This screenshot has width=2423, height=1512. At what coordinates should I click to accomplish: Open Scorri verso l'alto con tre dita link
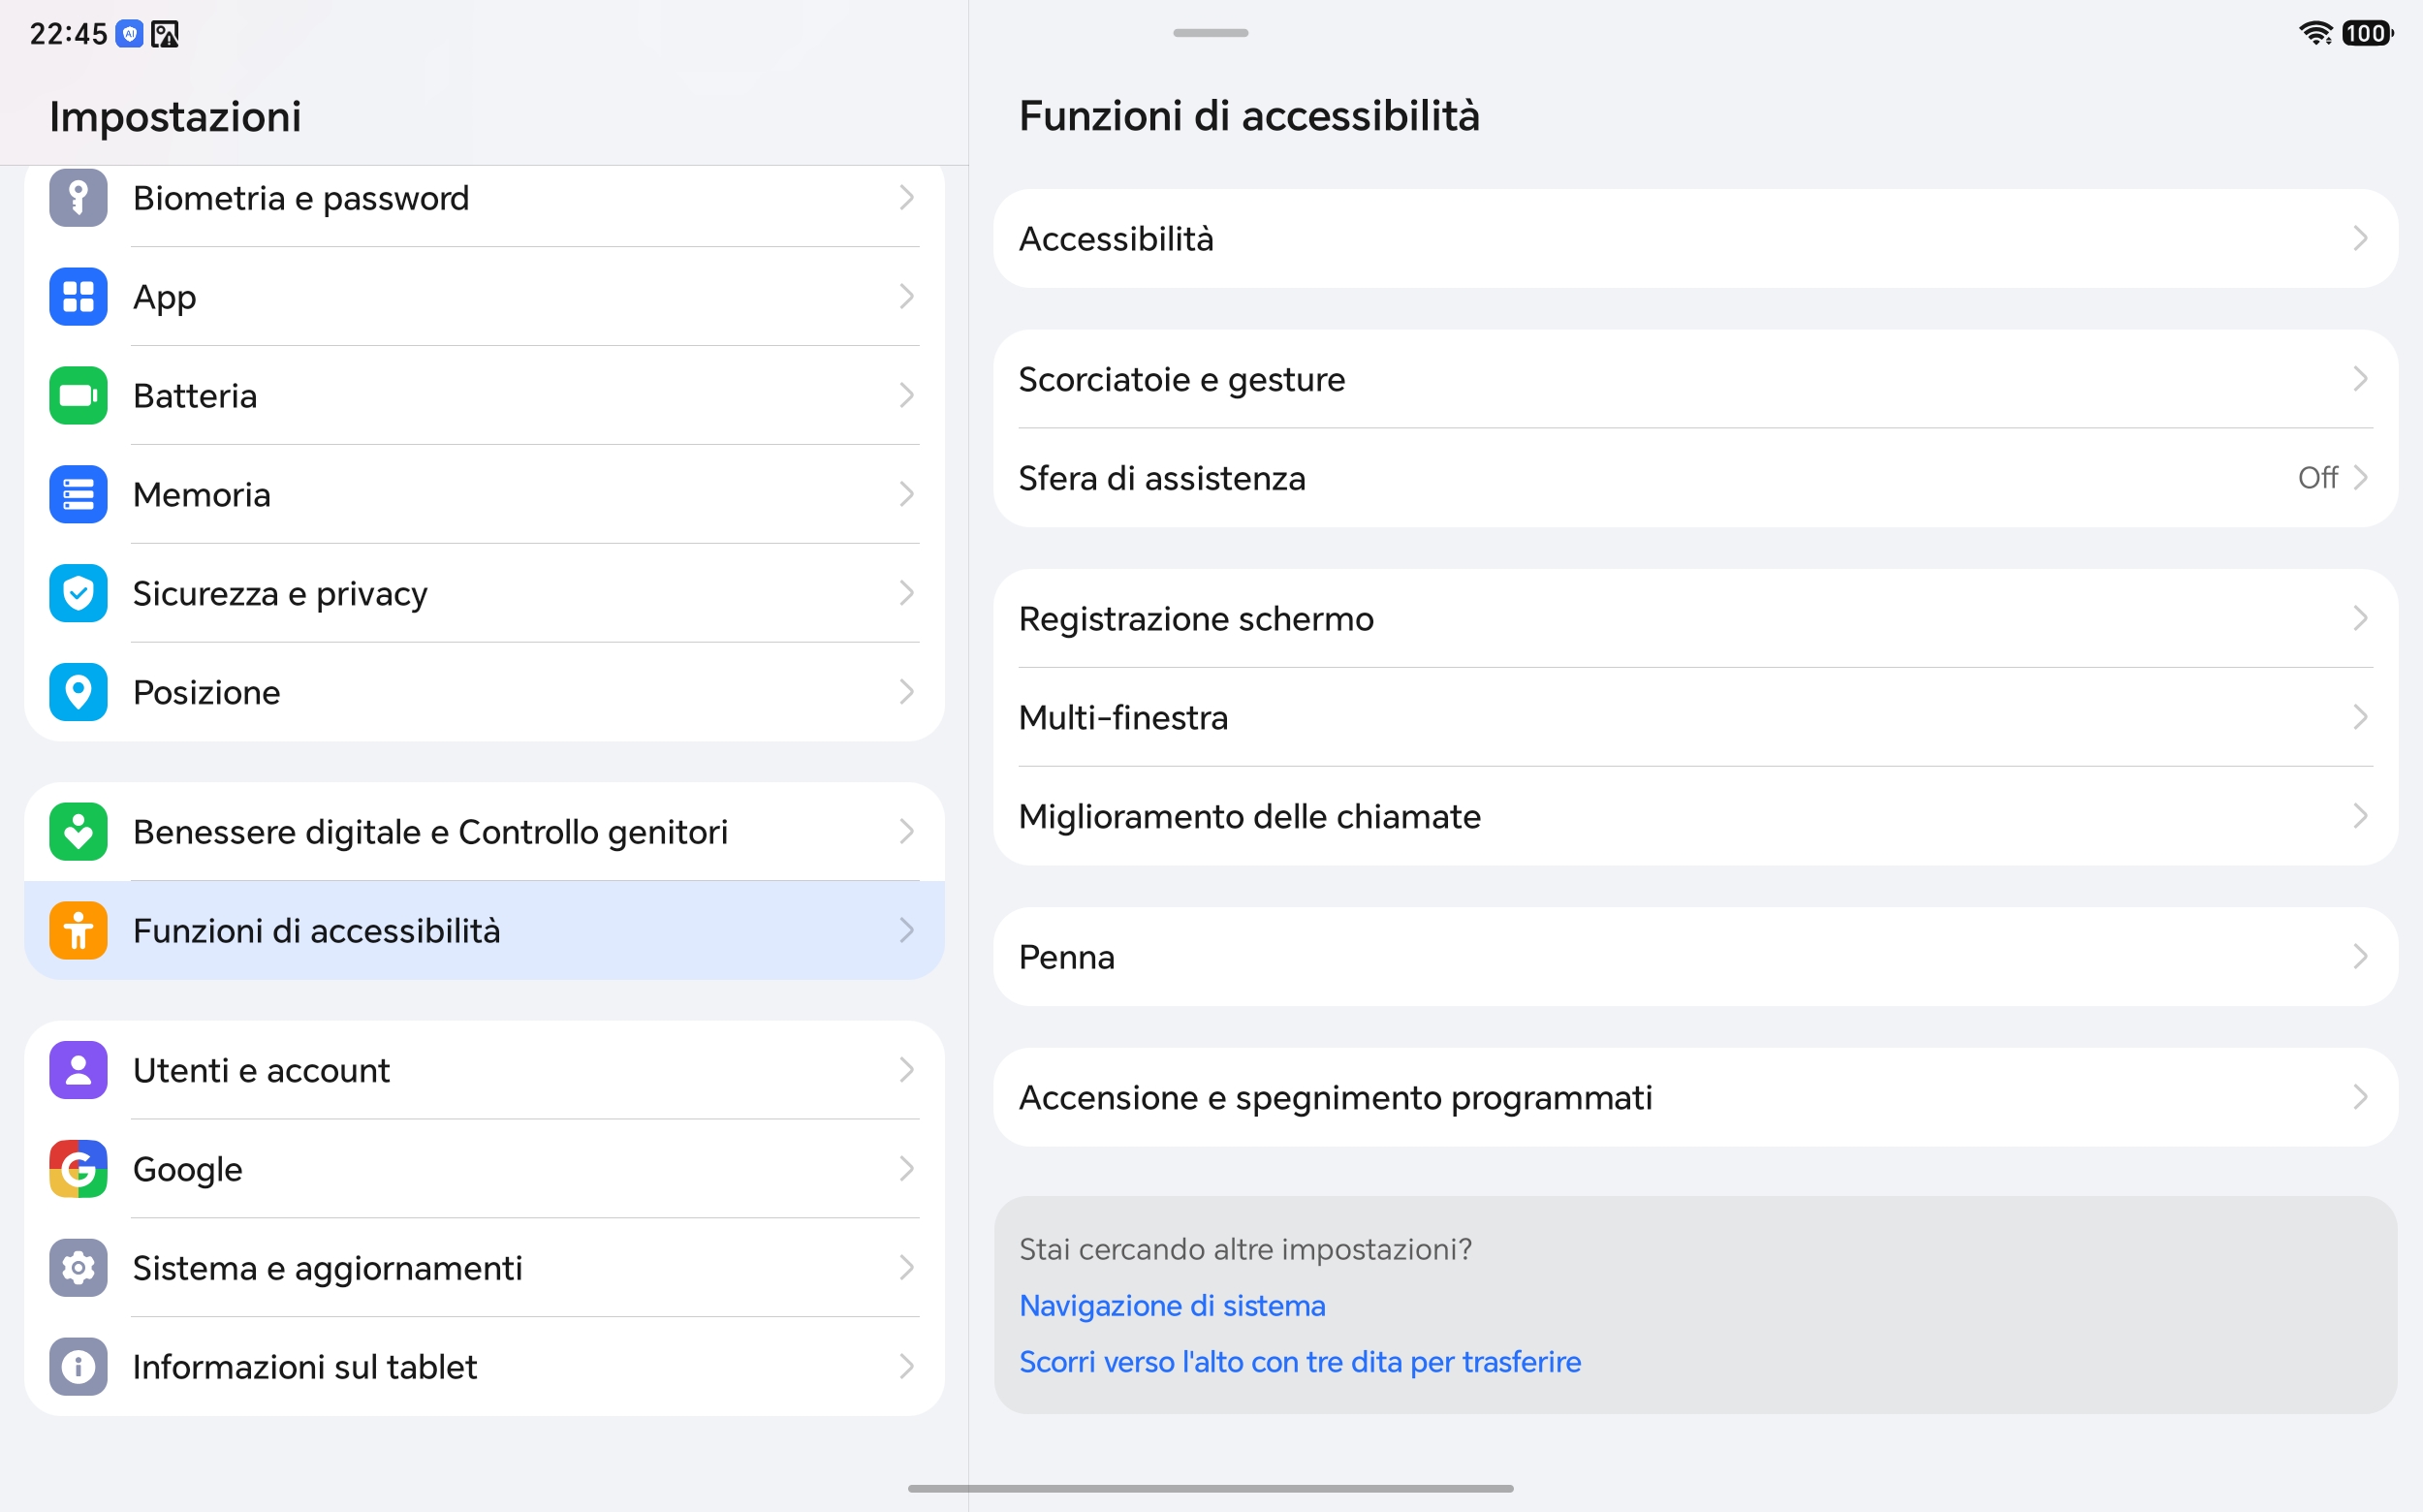pos(1300,1362)
